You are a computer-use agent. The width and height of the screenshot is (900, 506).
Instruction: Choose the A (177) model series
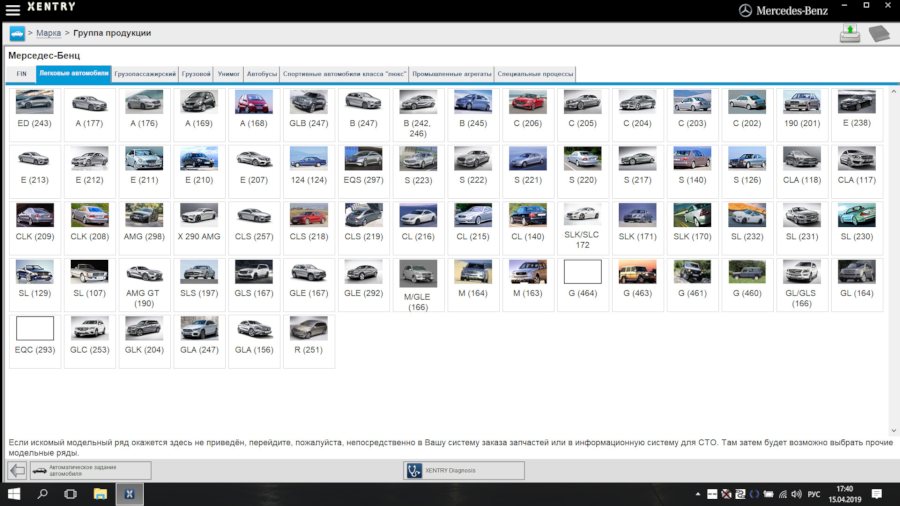tap(89, 114)
